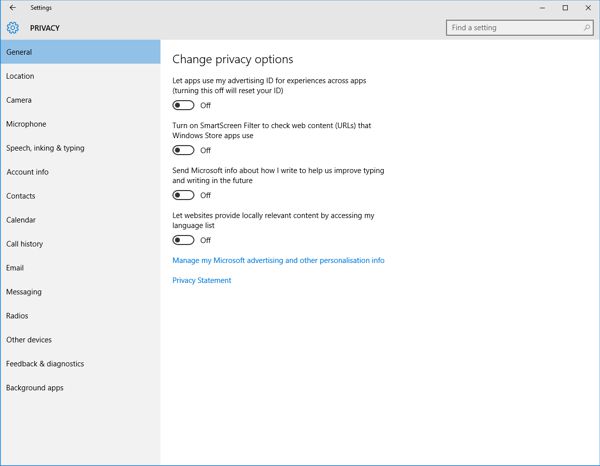The width and height of the screenshot is (600, 466).
Task: Click the search magnifier icon
Action: coord(583,28)
